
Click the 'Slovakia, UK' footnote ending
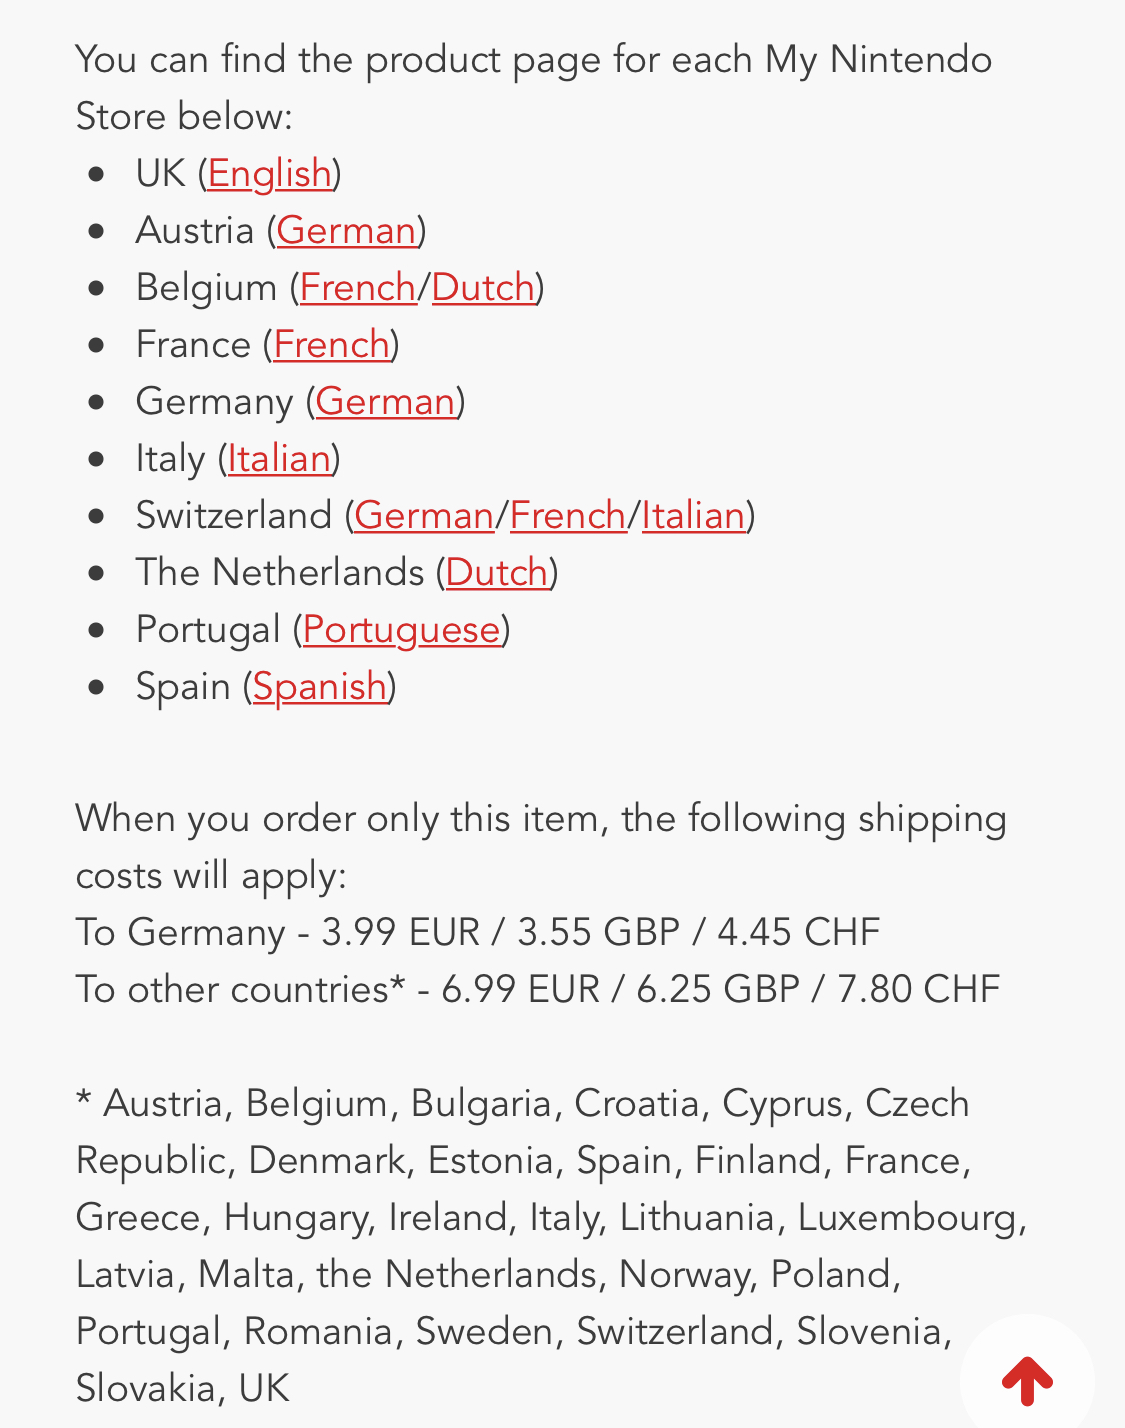183,1388
